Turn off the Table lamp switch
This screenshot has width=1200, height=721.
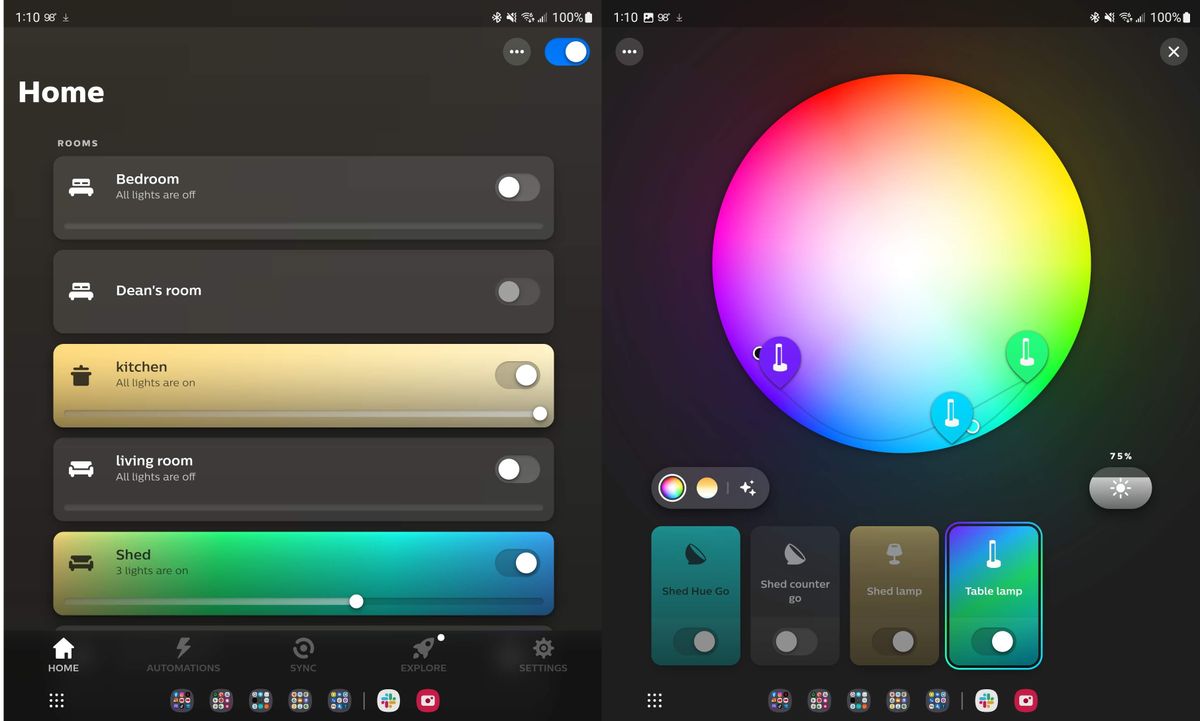click(994, 641)
